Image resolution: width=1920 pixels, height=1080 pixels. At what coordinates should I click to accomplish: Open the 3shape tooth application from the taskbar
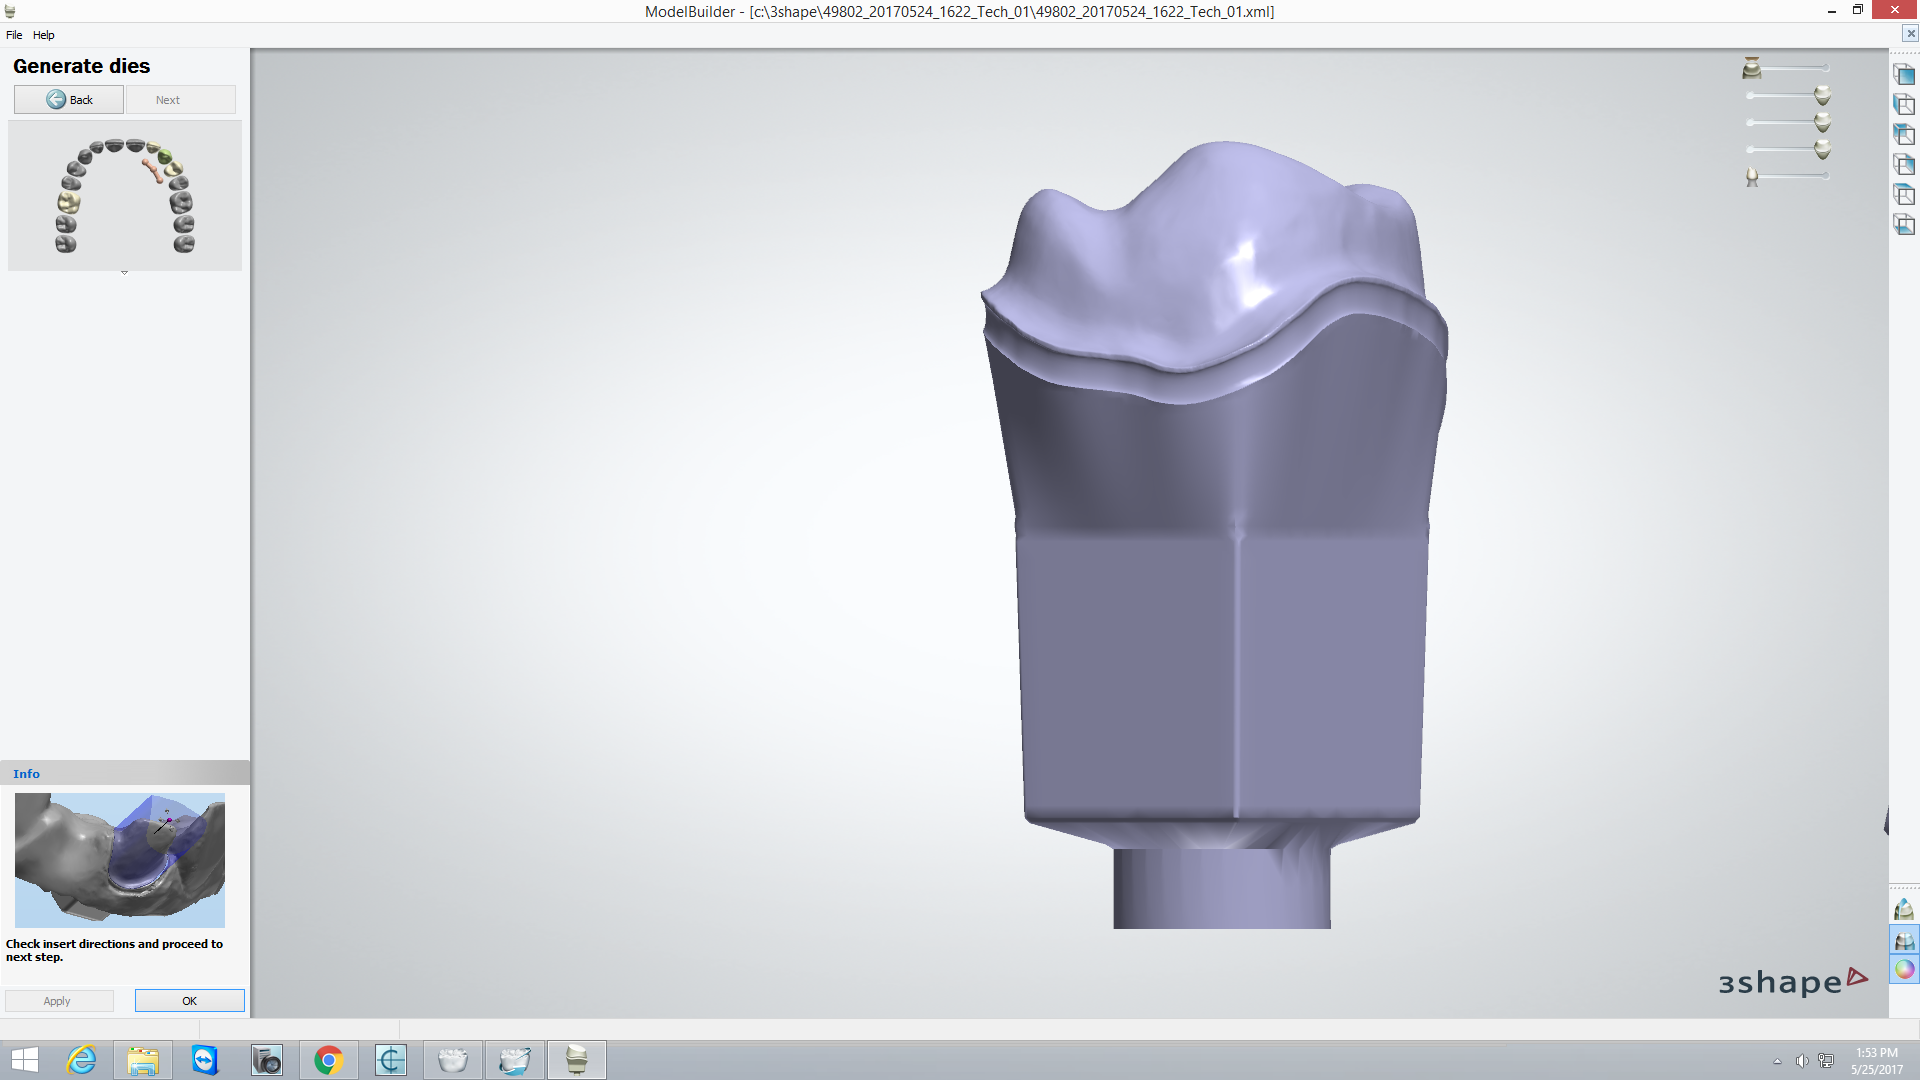[577, 1060]
